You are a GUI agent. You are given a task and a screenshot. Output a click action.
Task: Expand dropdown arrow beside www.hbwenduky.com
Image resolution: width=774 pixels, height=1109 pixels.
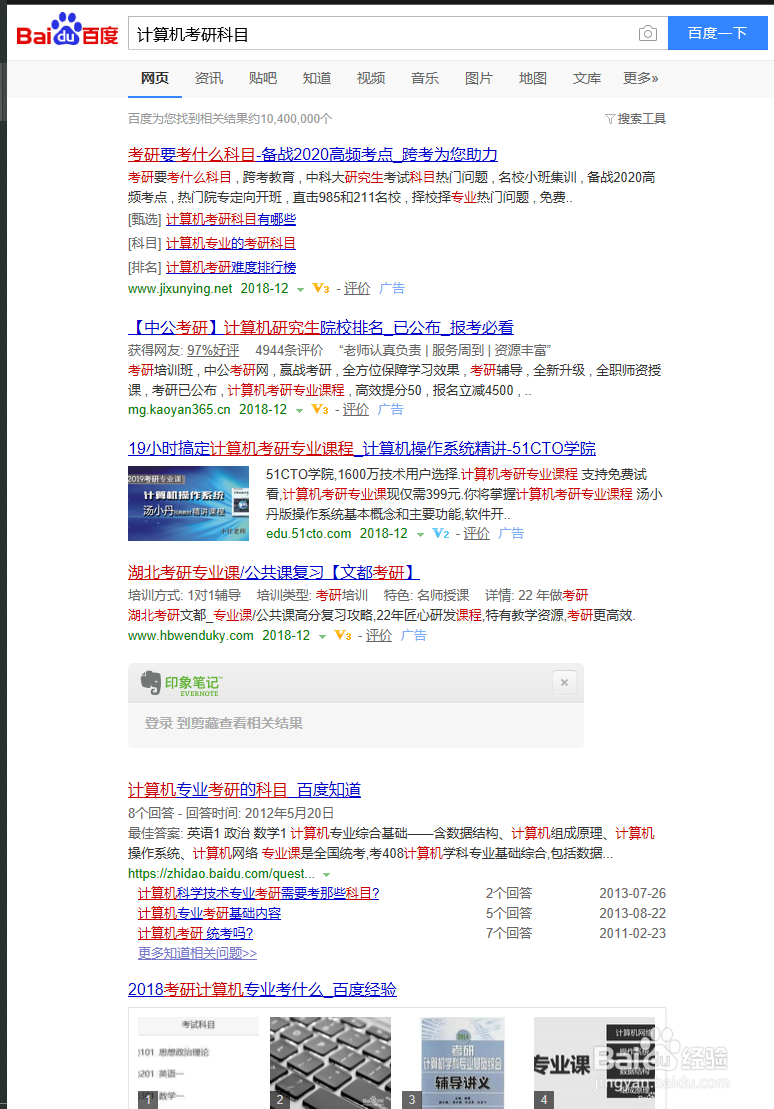(x=322, y=637)
